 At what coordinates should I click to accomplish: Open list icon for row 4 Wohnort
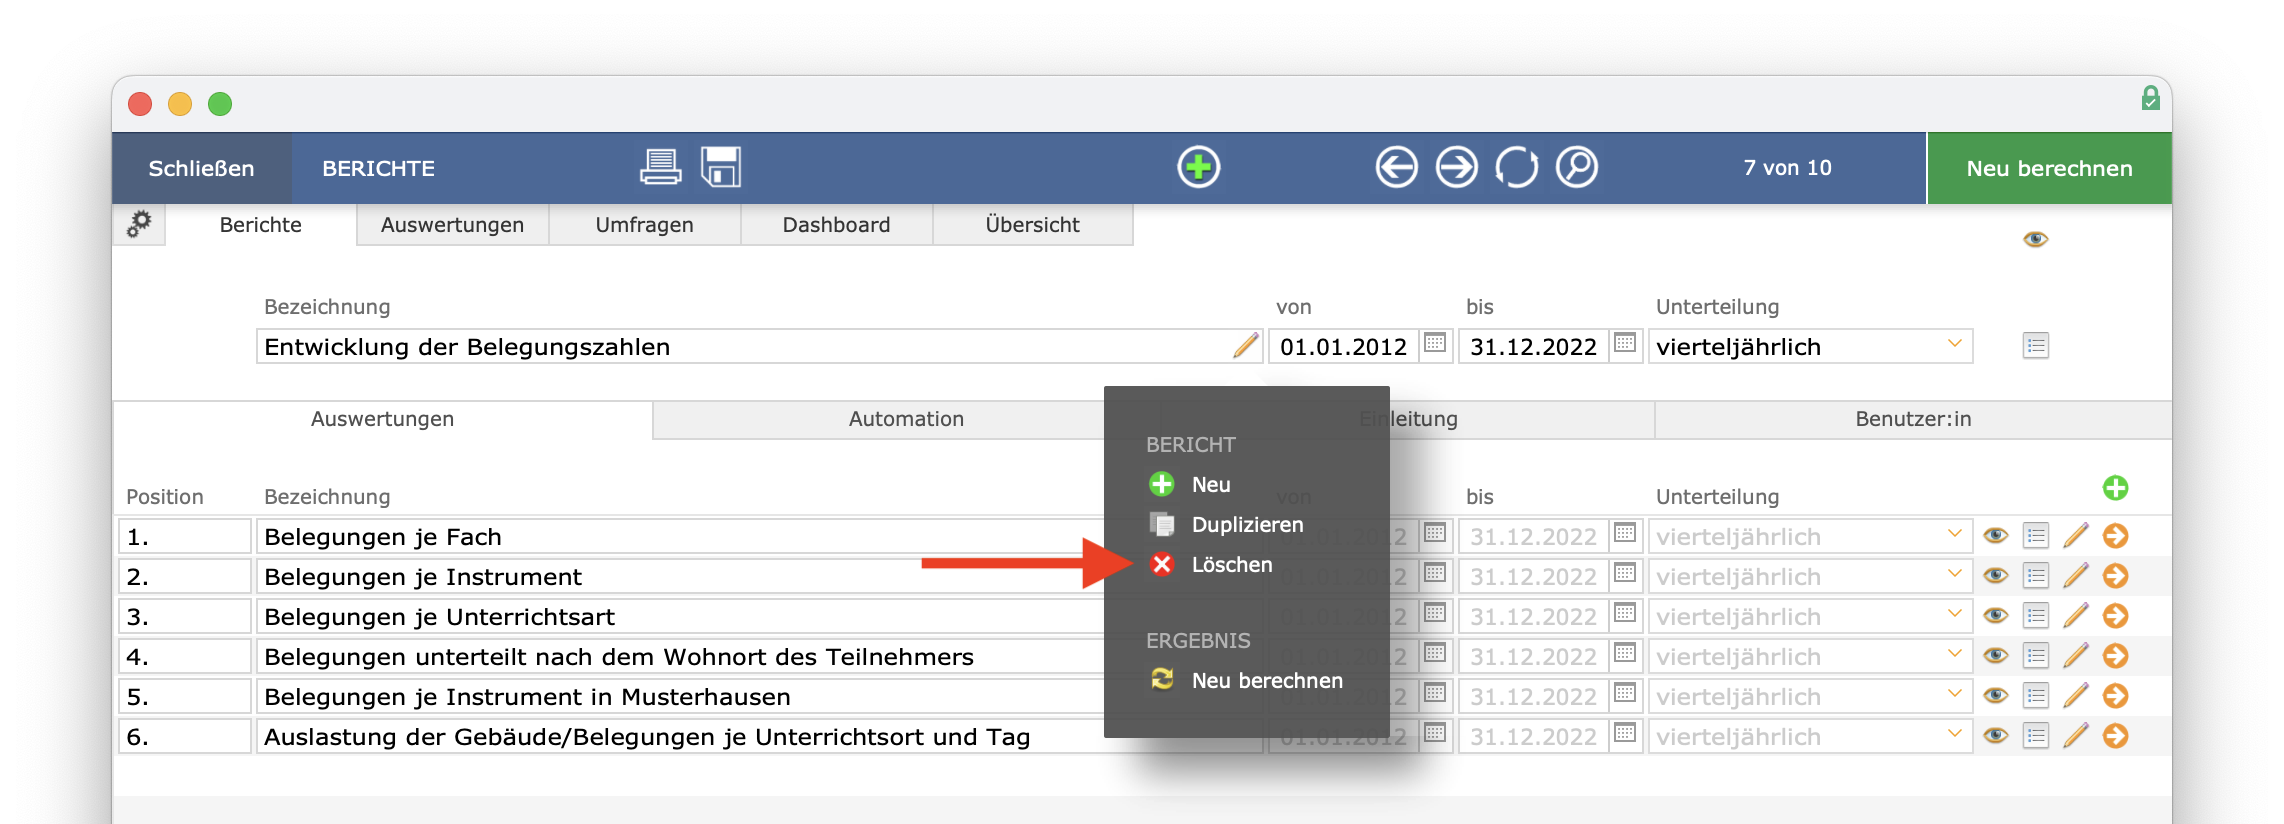2036,656
